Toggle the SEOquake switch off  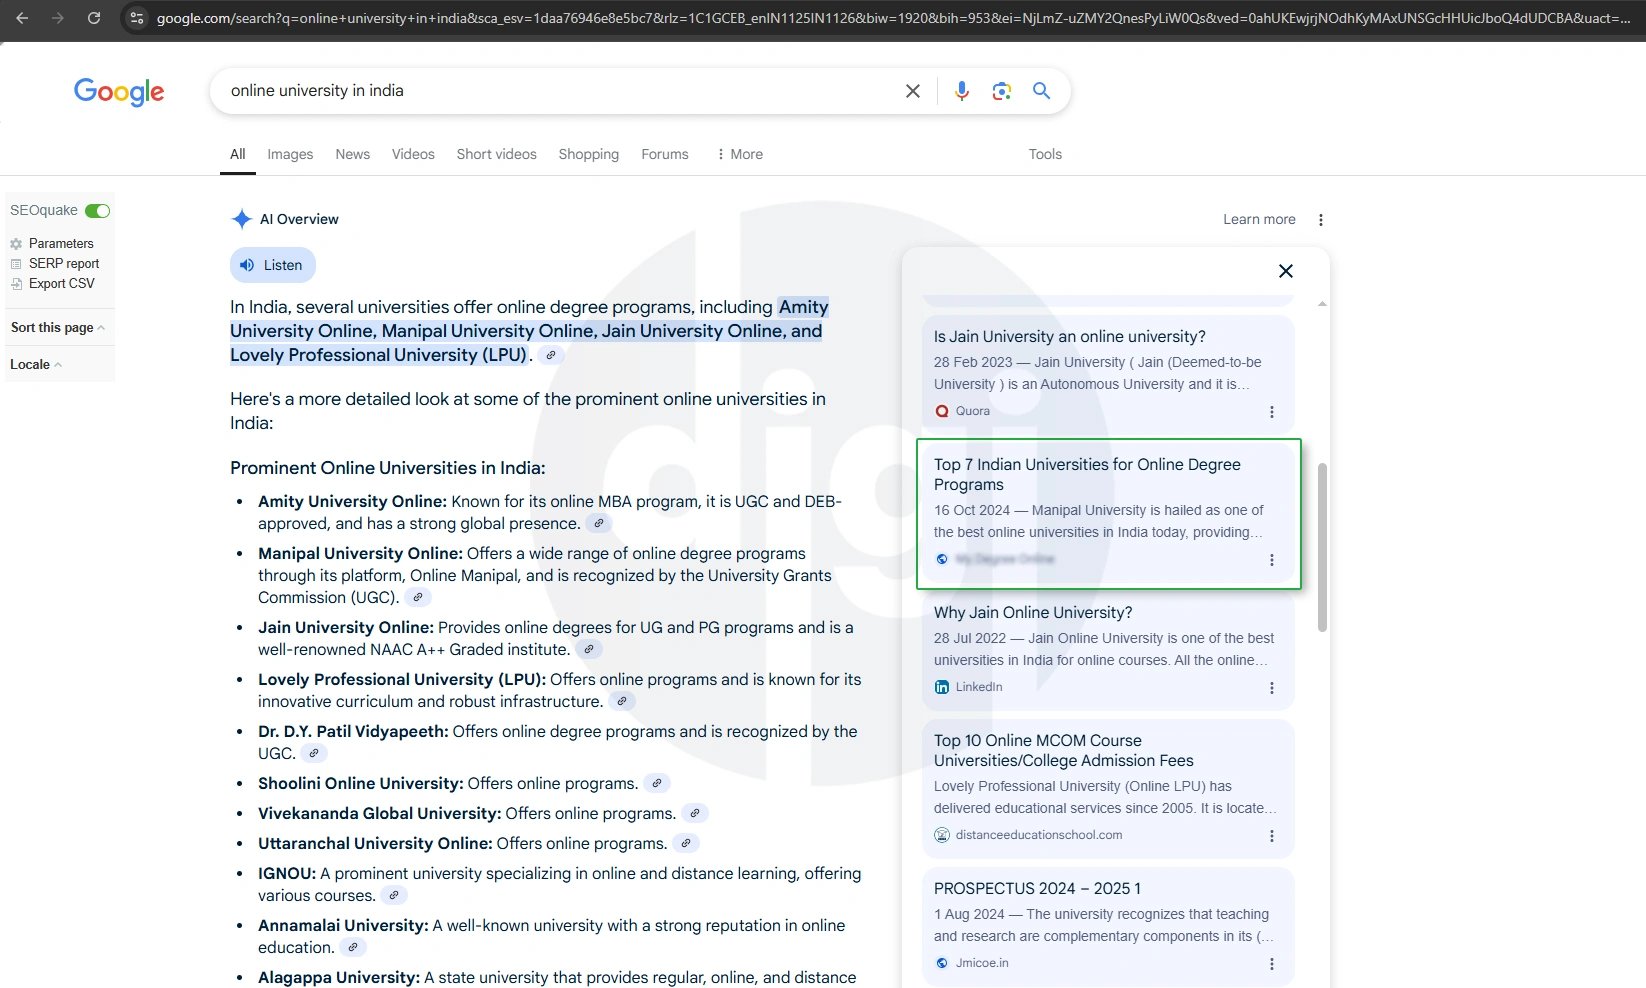97,211
